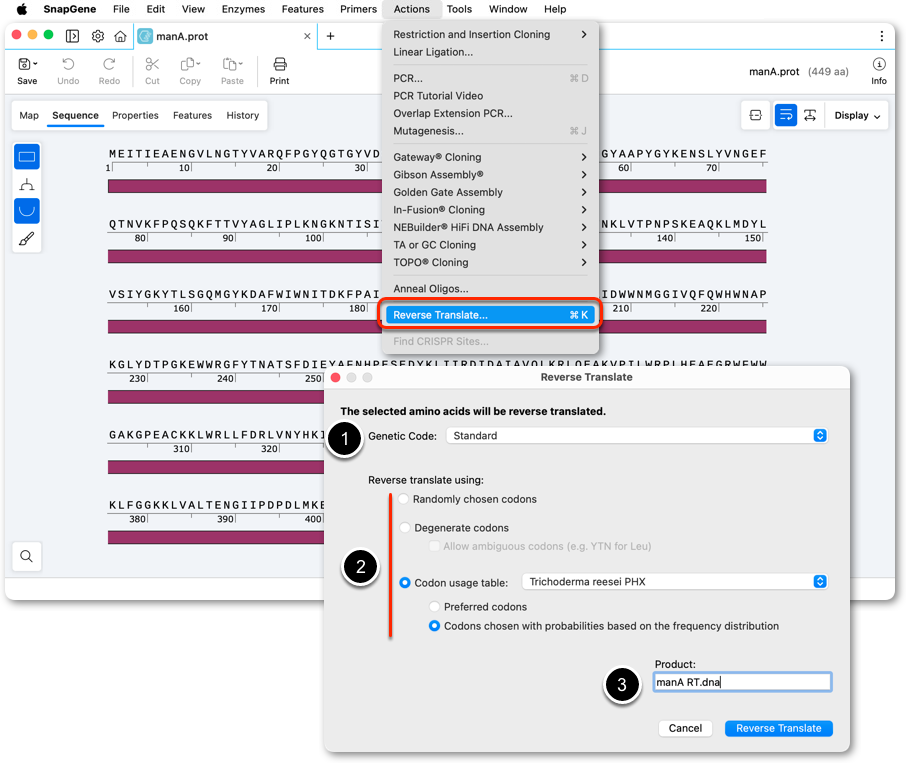Open settings gear icon in tab bar

click(98, 36)
